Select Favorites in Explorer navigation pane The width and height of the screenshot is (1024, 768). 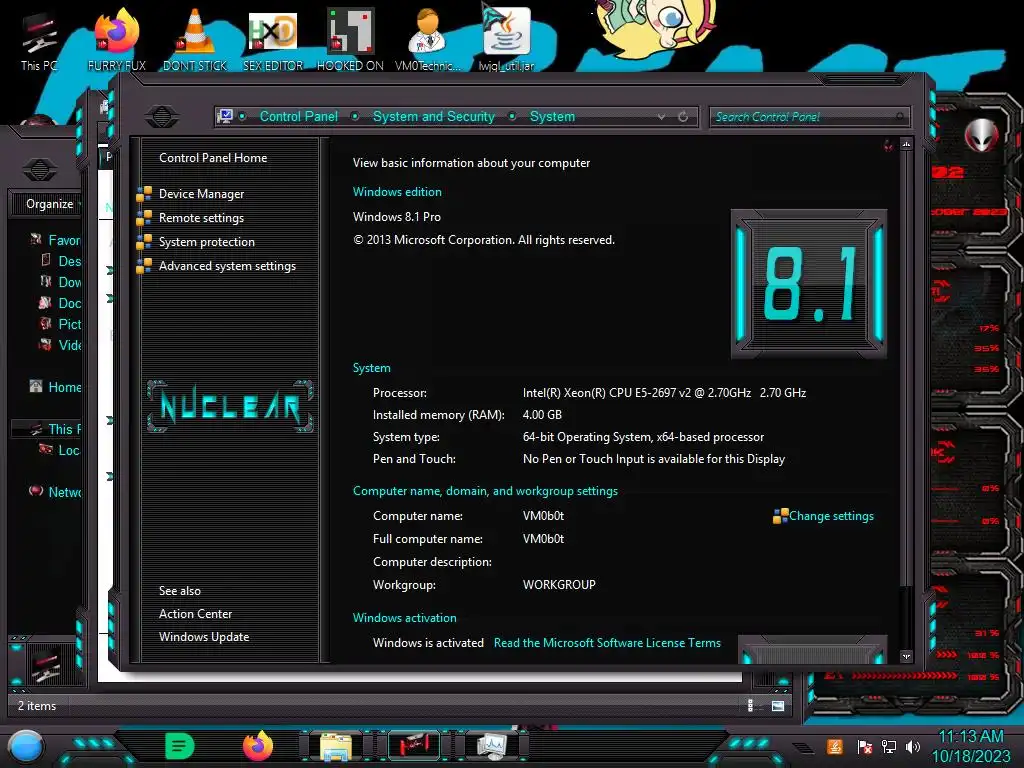click(x=57, y=240)
